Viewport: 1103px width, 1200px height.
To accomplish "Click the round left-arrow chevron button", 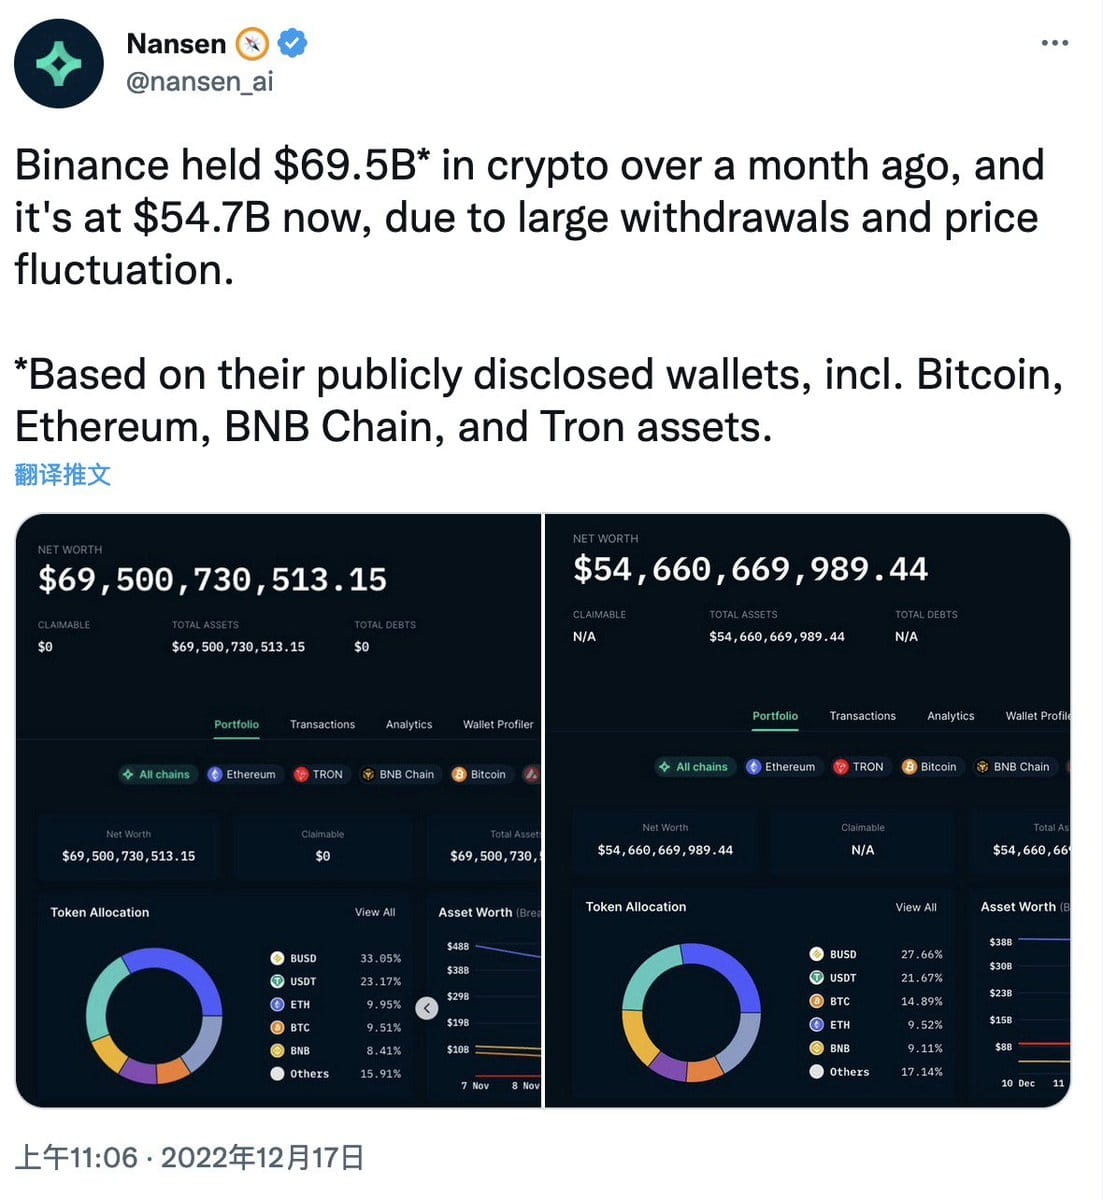I will click(x=427, y=1008).
